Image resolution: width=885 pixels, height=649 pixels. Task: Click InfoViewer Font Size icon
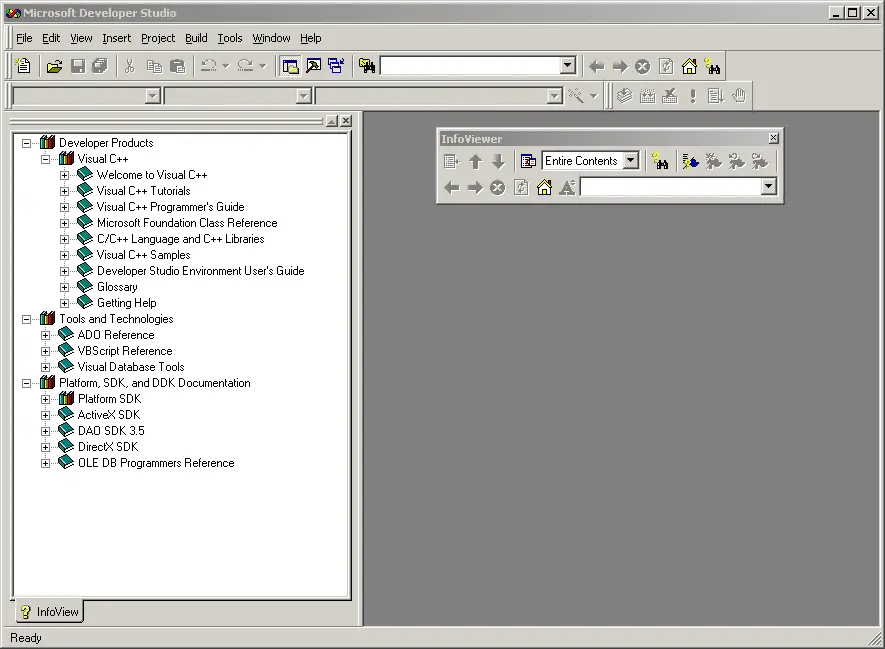click(567, 187)
